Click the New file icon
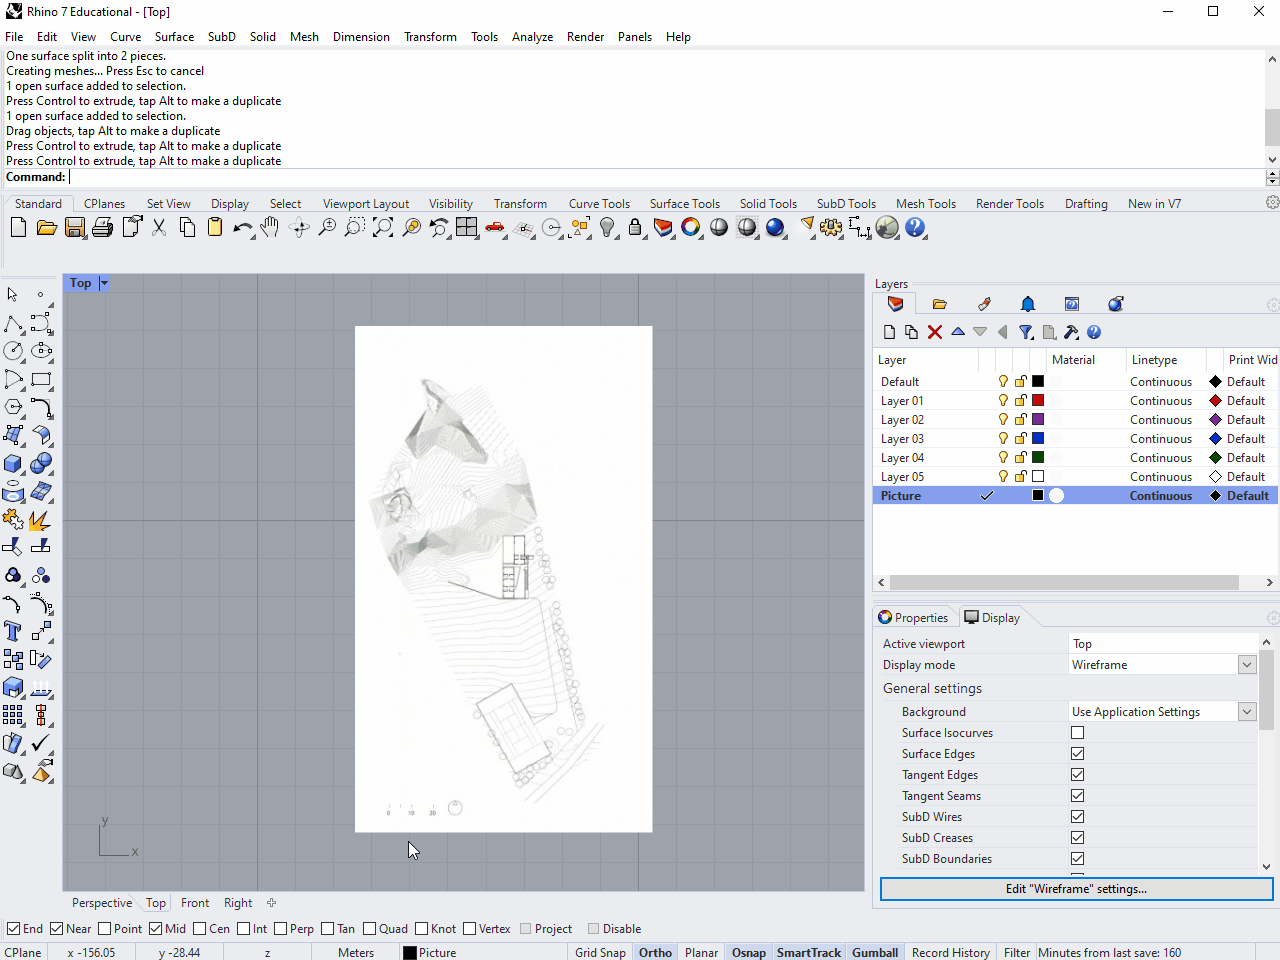 pos(18,228)
